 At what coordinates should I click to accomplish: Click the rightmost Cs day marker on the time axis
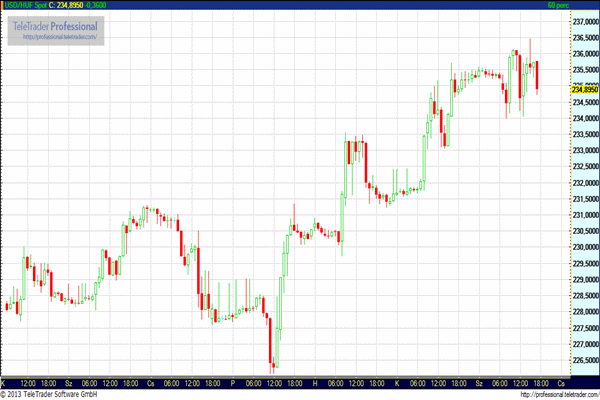click(x=561, y=383)
